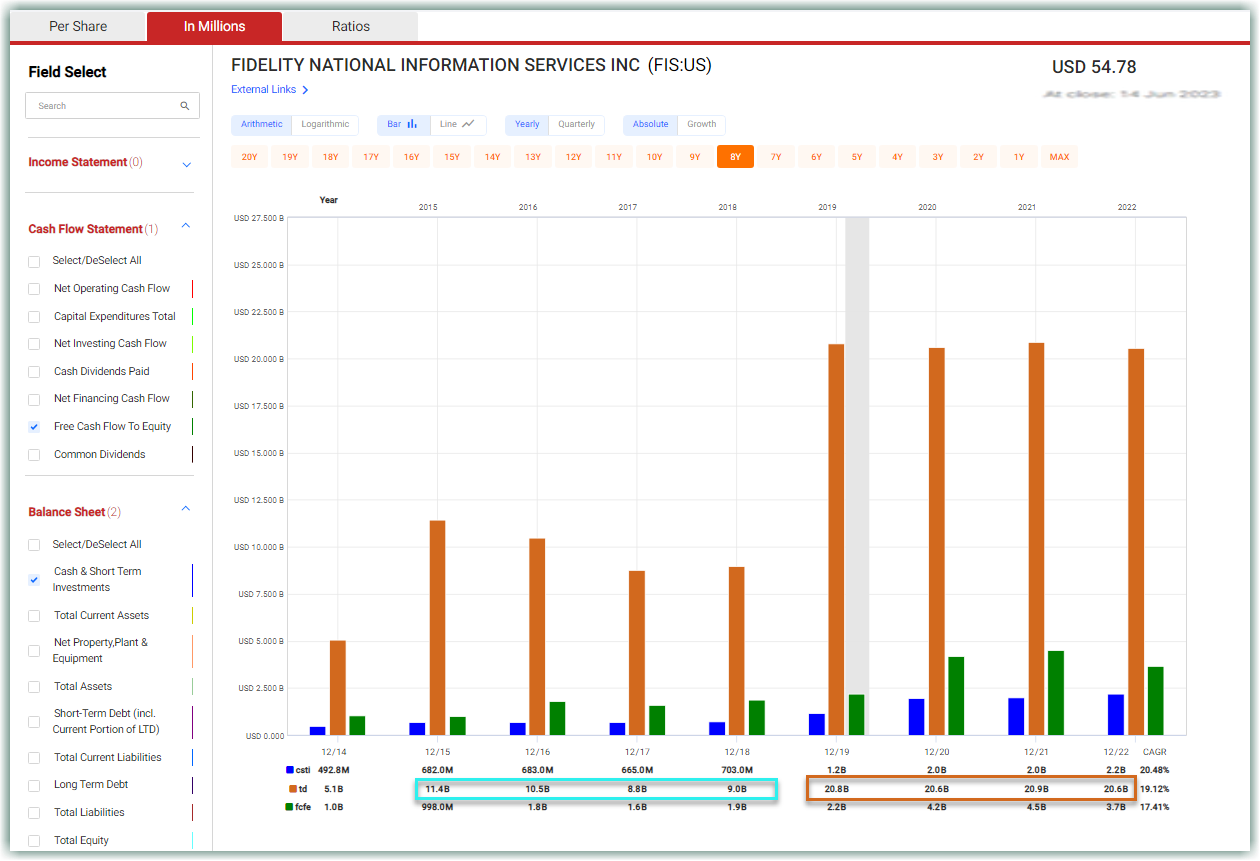
Task: Select Growth values mode
Action: pyautogui.click(x=702, y=125)
